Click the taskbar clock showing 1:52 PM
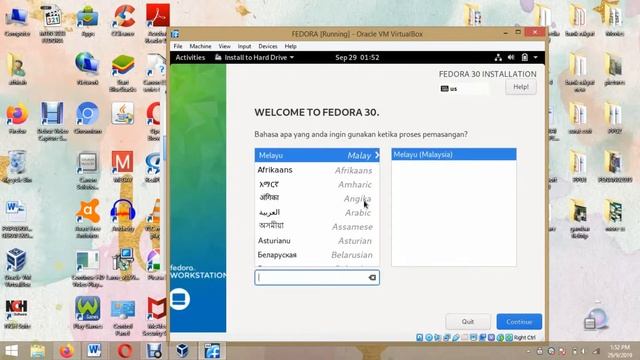This screenshot has height=360, width=640. [x=620, y=351]
